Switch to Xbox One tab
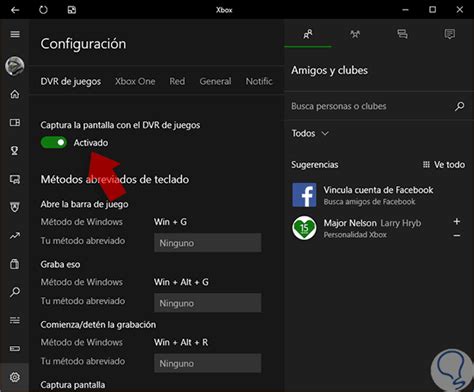Viewport: 474px width, 392px height. 135,81
